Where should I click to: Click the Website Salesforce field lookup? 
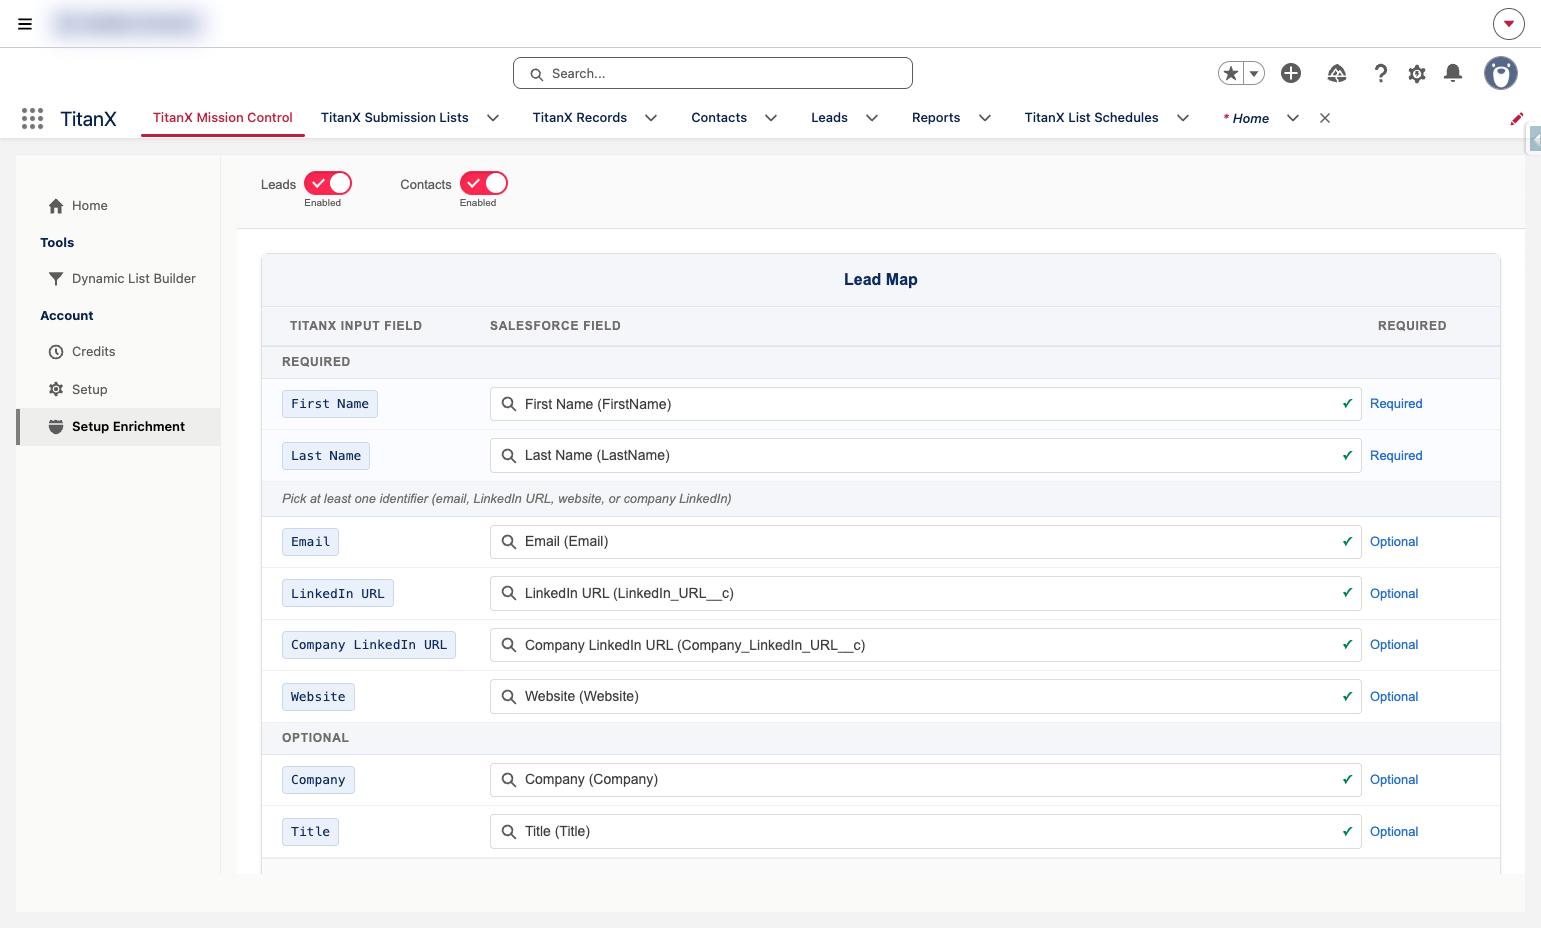(925, 697)
